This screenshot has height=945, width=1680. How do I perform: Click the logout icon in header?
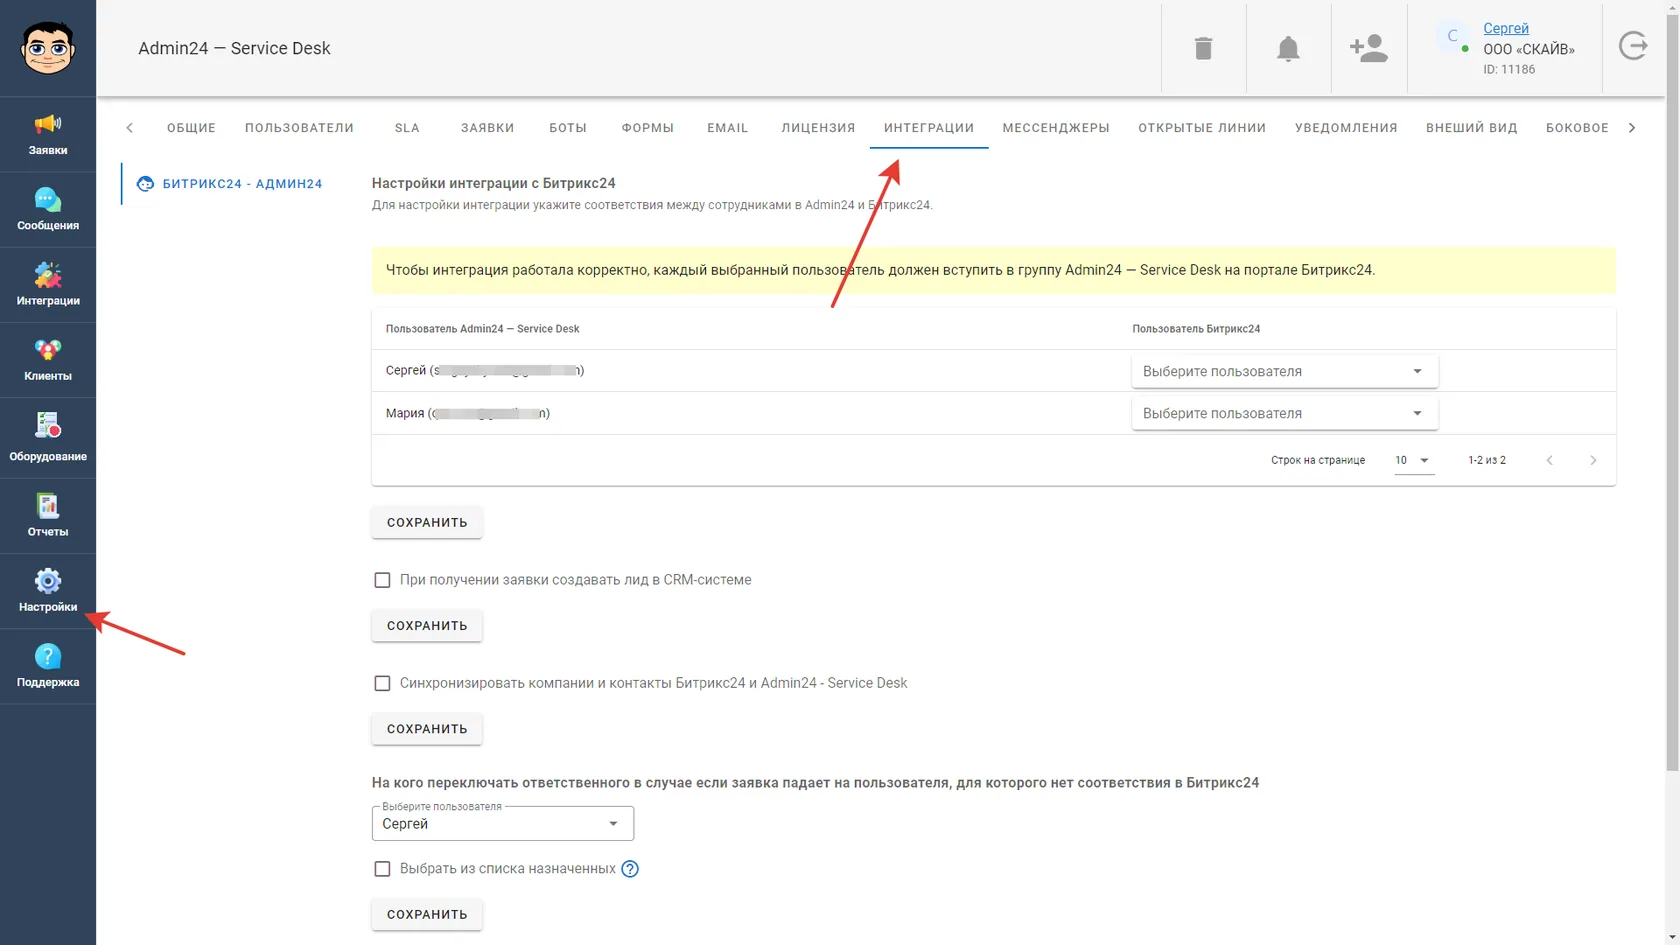[x=1633, y=46]
